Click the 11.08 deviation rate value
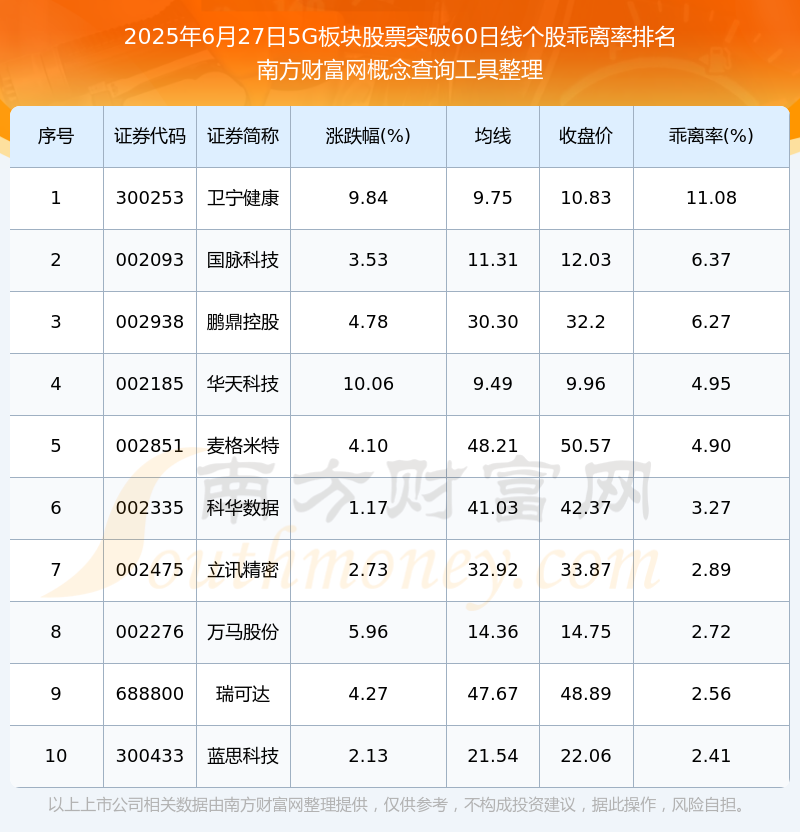The width and height of the screenshot is (800, 832). (711, 198)
